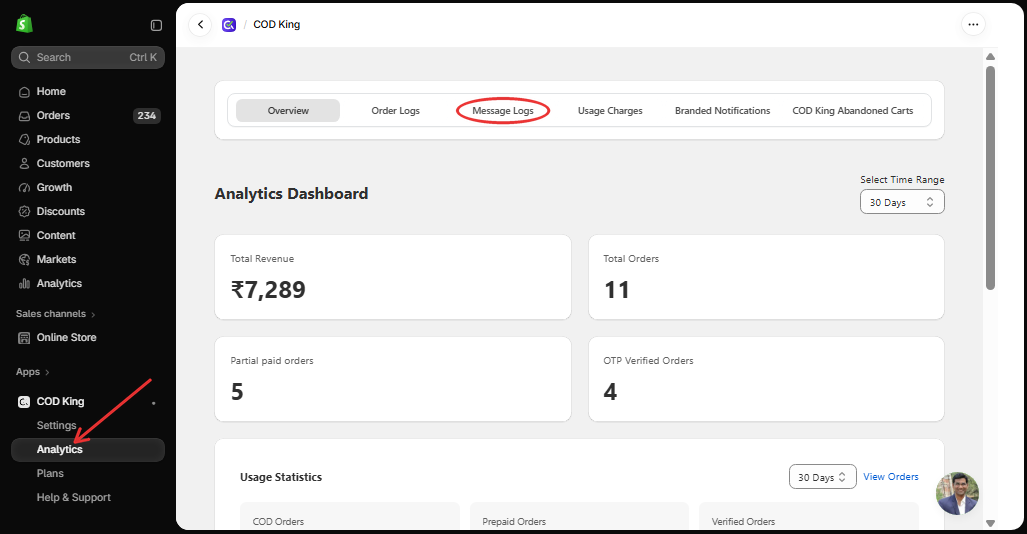Screen dimensions: 1027x534
Task: Click the vertical scrollbar thumb
Action: (x=990, y=177)
